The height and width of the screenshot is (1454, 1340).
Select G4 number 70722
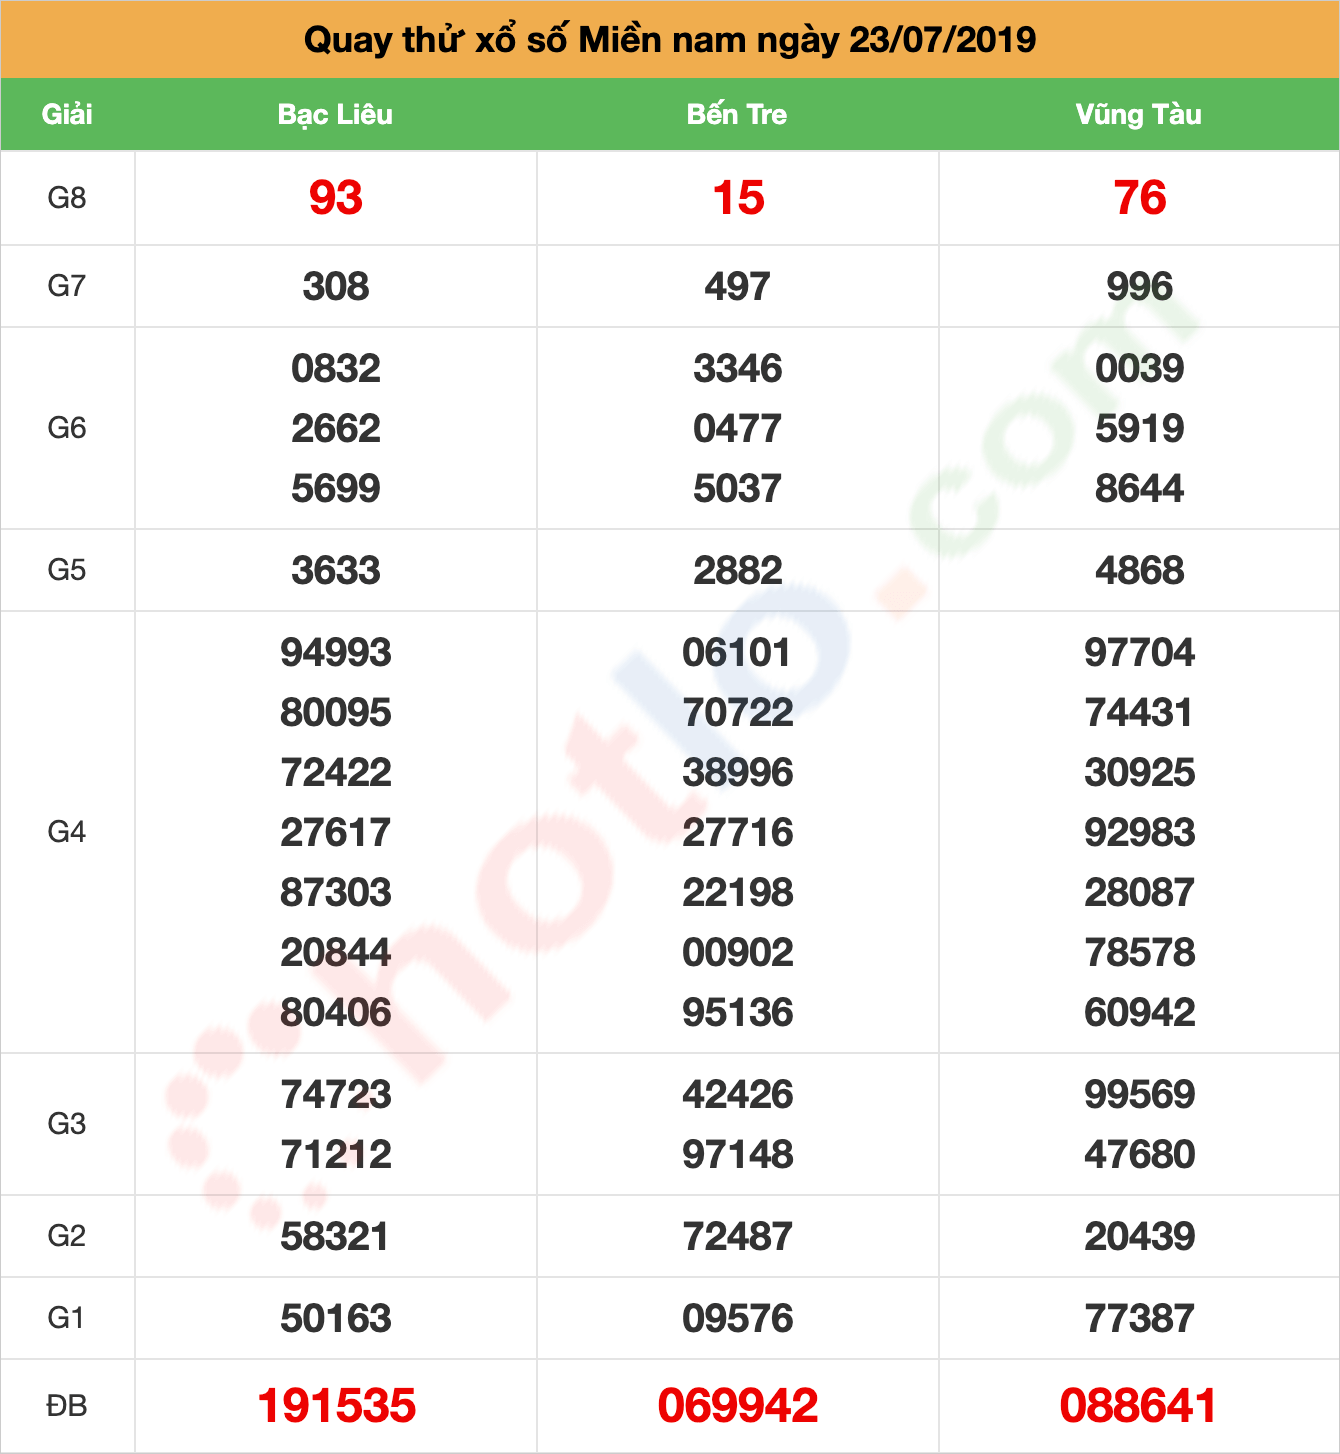tap(738, 713)
